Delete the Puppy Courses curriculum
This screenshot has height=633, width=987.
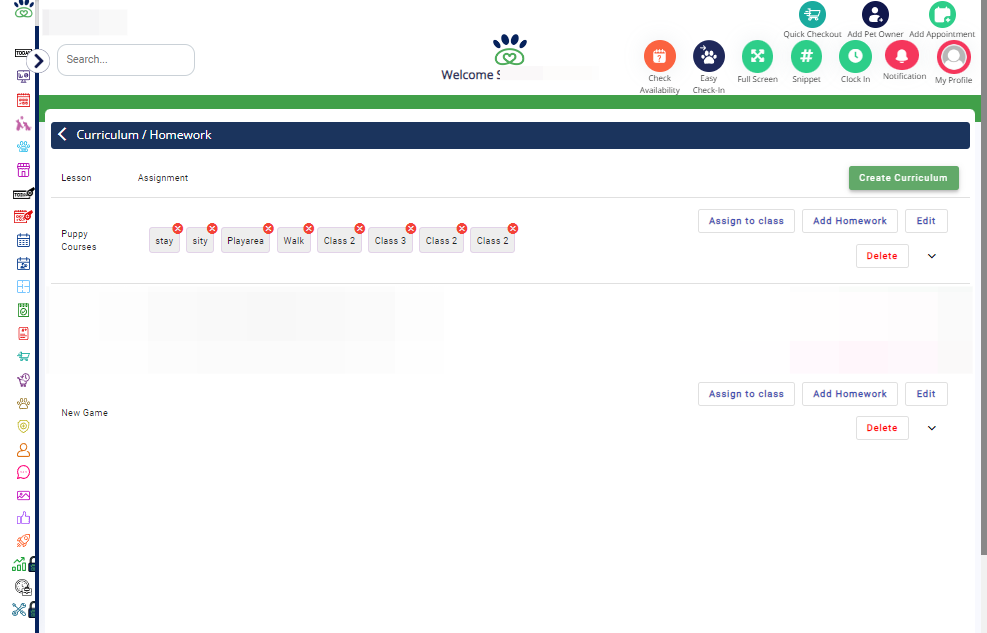point(882,256)
